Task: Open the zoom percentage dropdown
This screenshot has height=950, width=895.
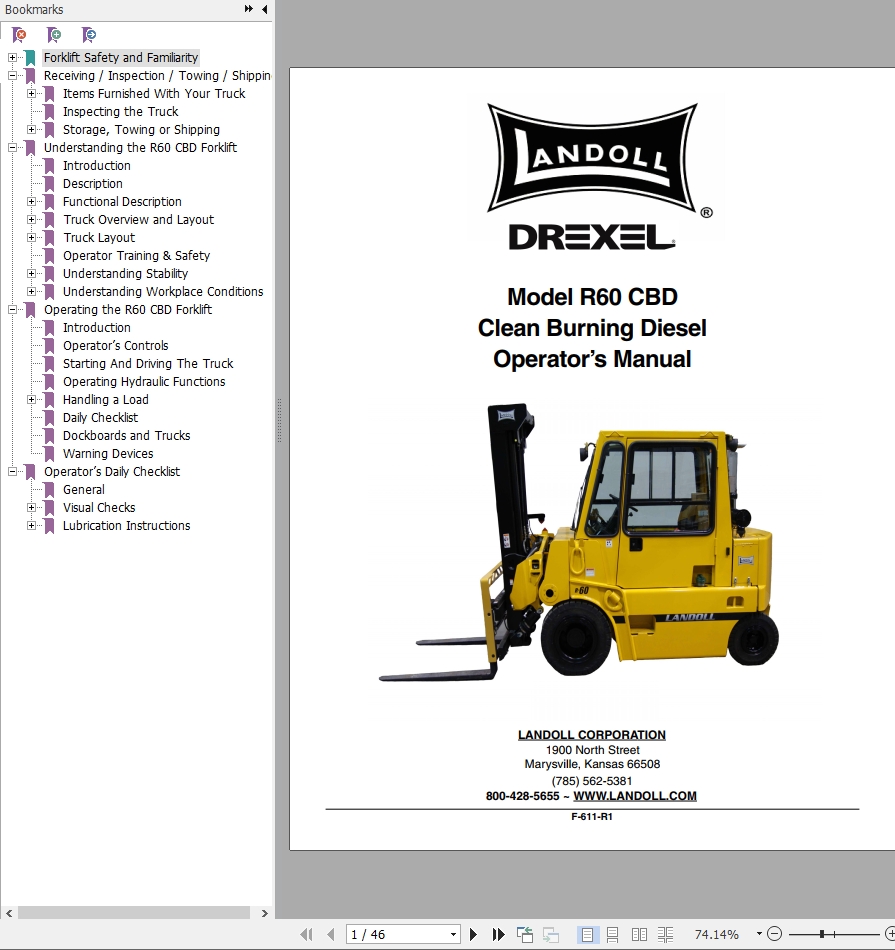Action: (x=759, y=934)
